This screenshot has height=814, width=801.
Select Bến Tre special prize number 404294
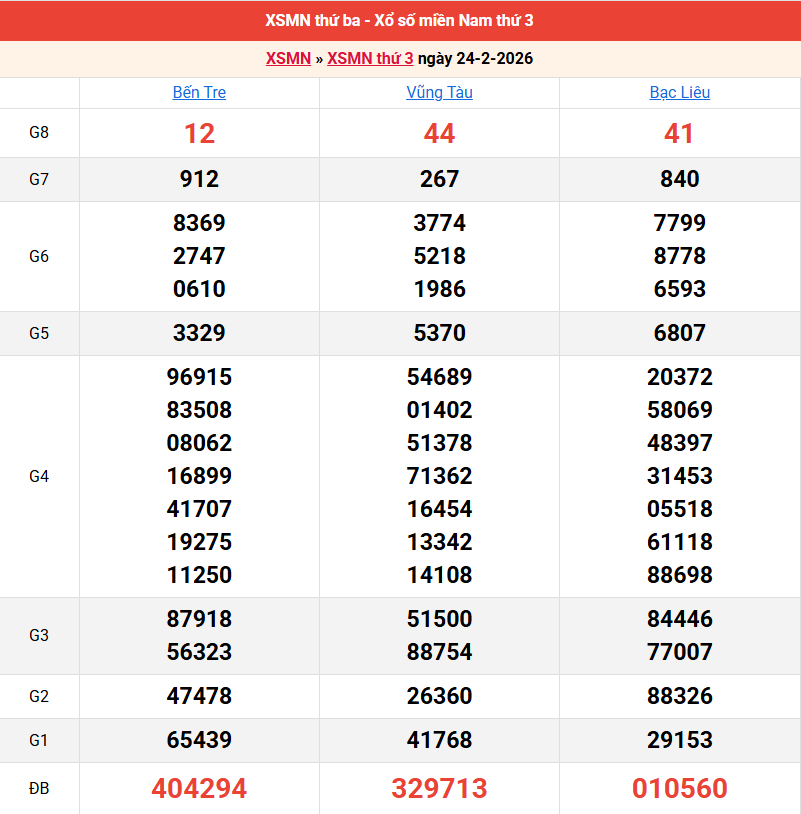(x=199, y=789)
